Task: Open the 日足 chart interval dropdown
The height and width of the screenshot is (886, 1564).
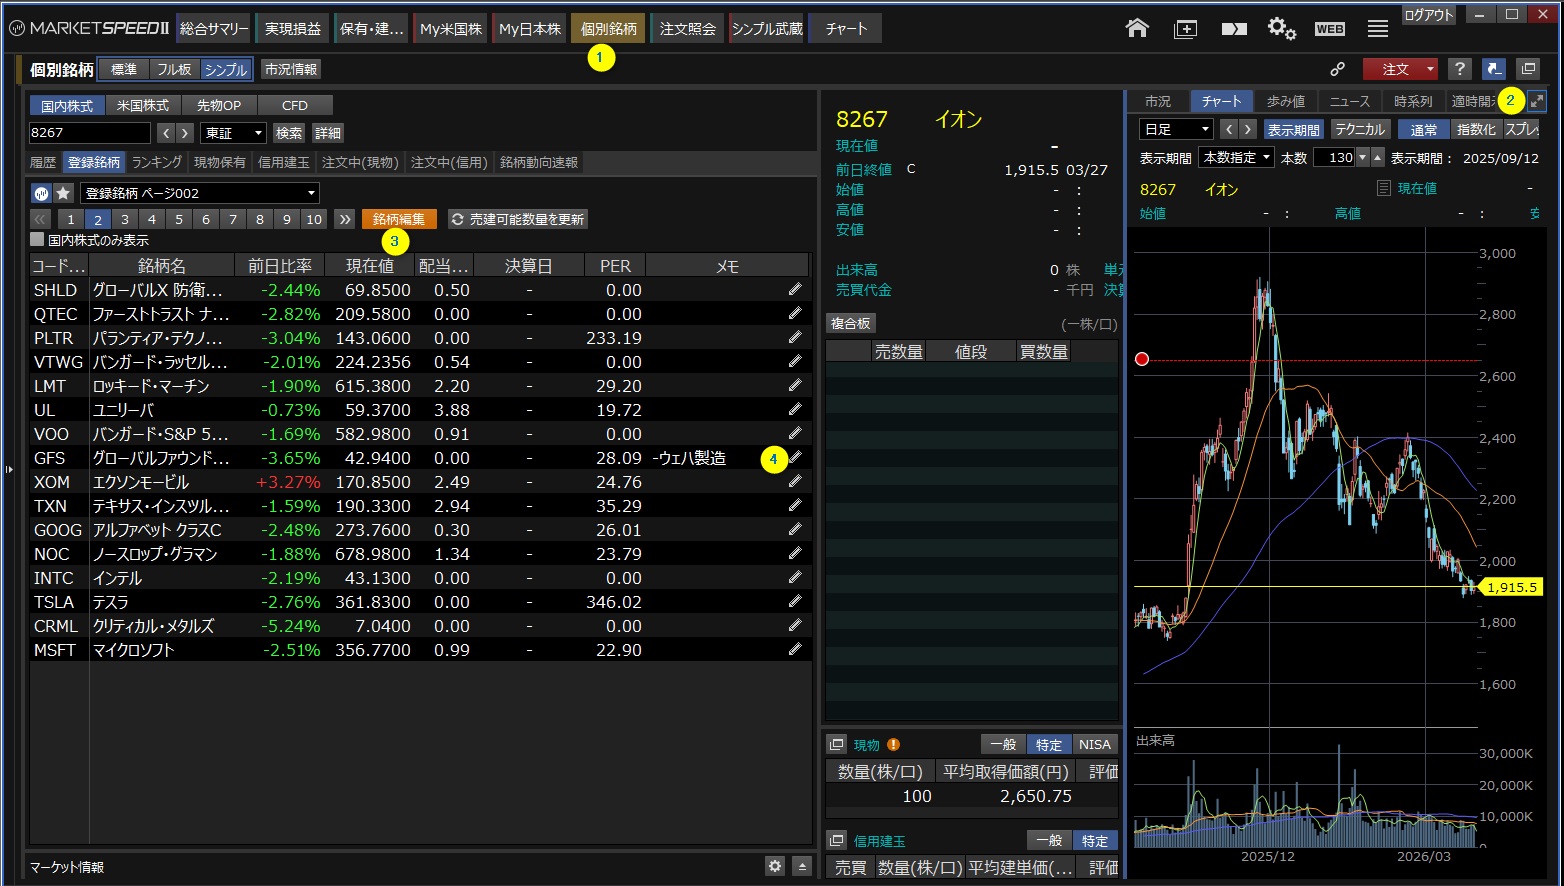Action: pyautogui.click(x=1176, y=129)
